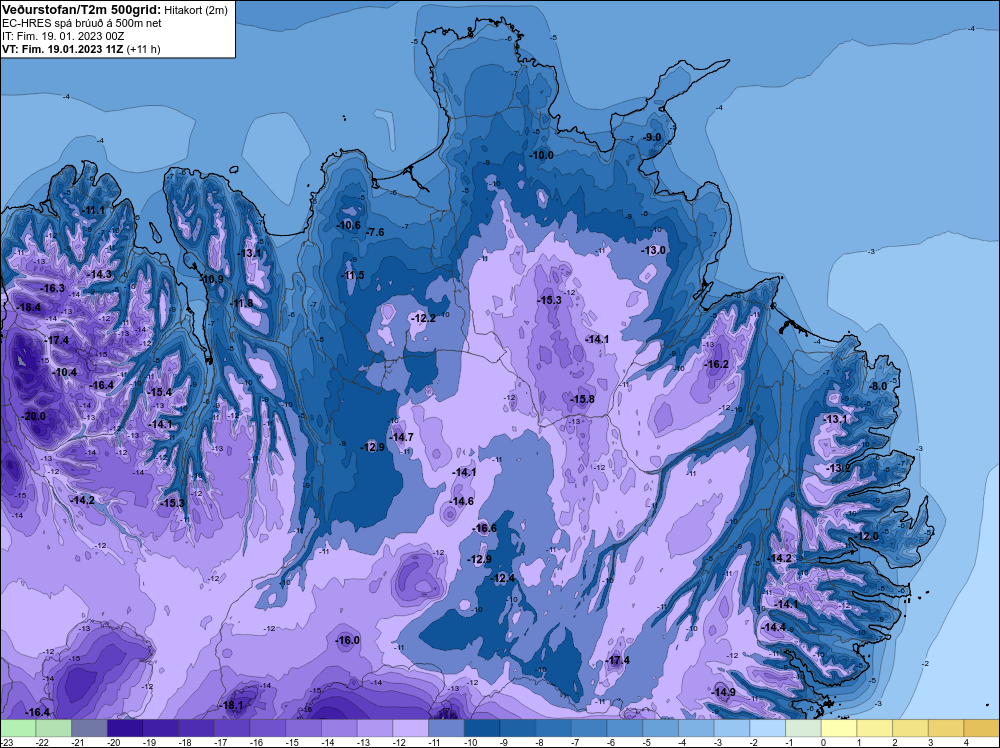Click the -11.8 temperature label

click(x=241, y=303)
